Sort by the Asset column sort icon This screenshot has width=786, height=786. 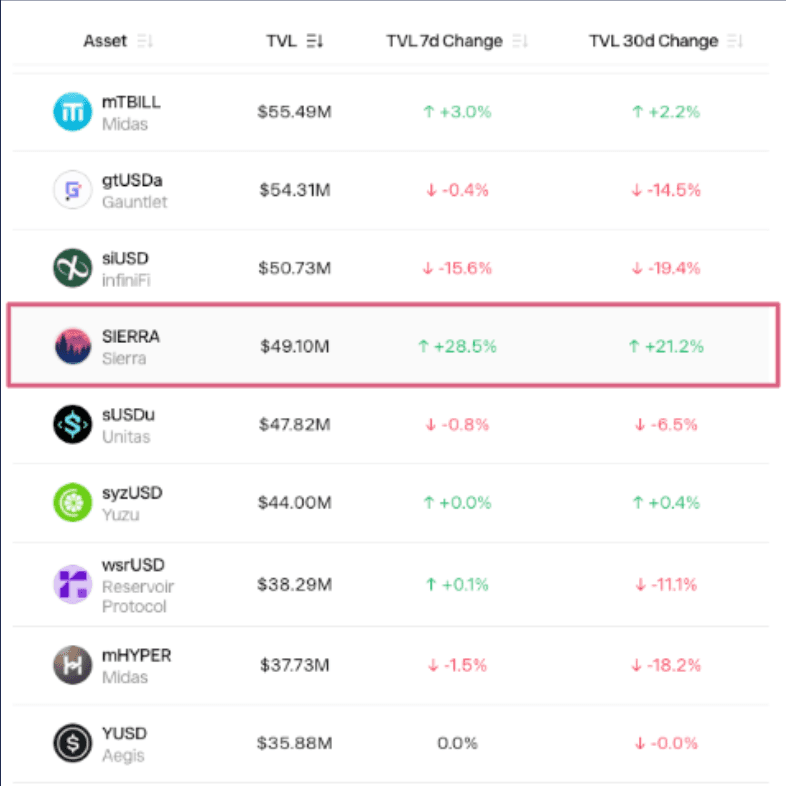(145, 41)
